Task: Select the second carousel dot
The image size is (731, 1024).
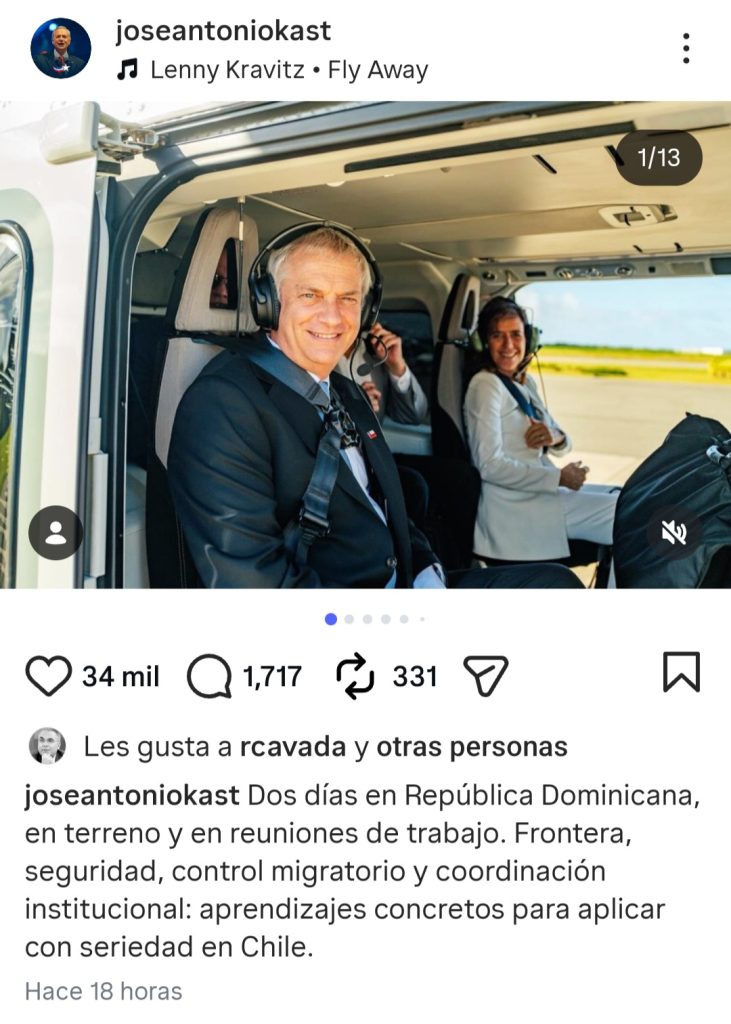Action: pos(349,619)
